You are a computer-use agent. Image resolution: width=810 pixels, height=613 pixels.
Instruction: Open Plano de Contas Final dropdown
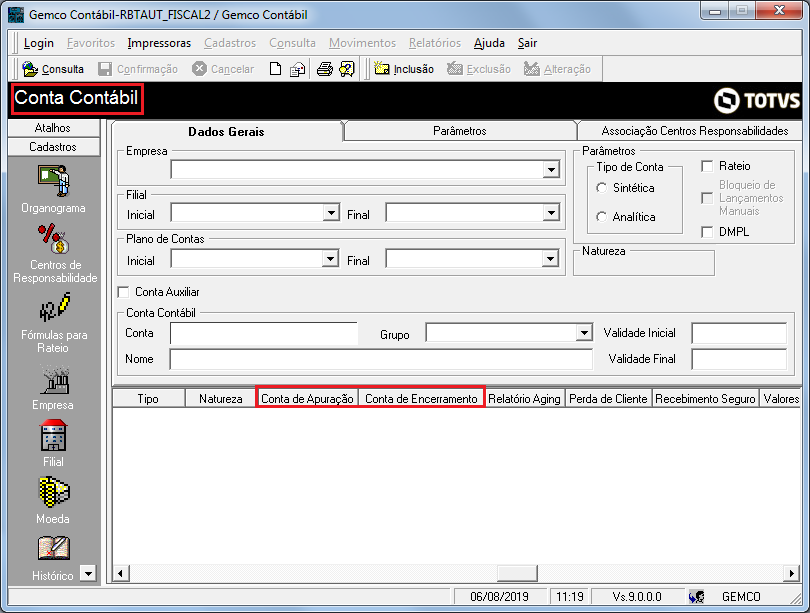click(551, 258)
